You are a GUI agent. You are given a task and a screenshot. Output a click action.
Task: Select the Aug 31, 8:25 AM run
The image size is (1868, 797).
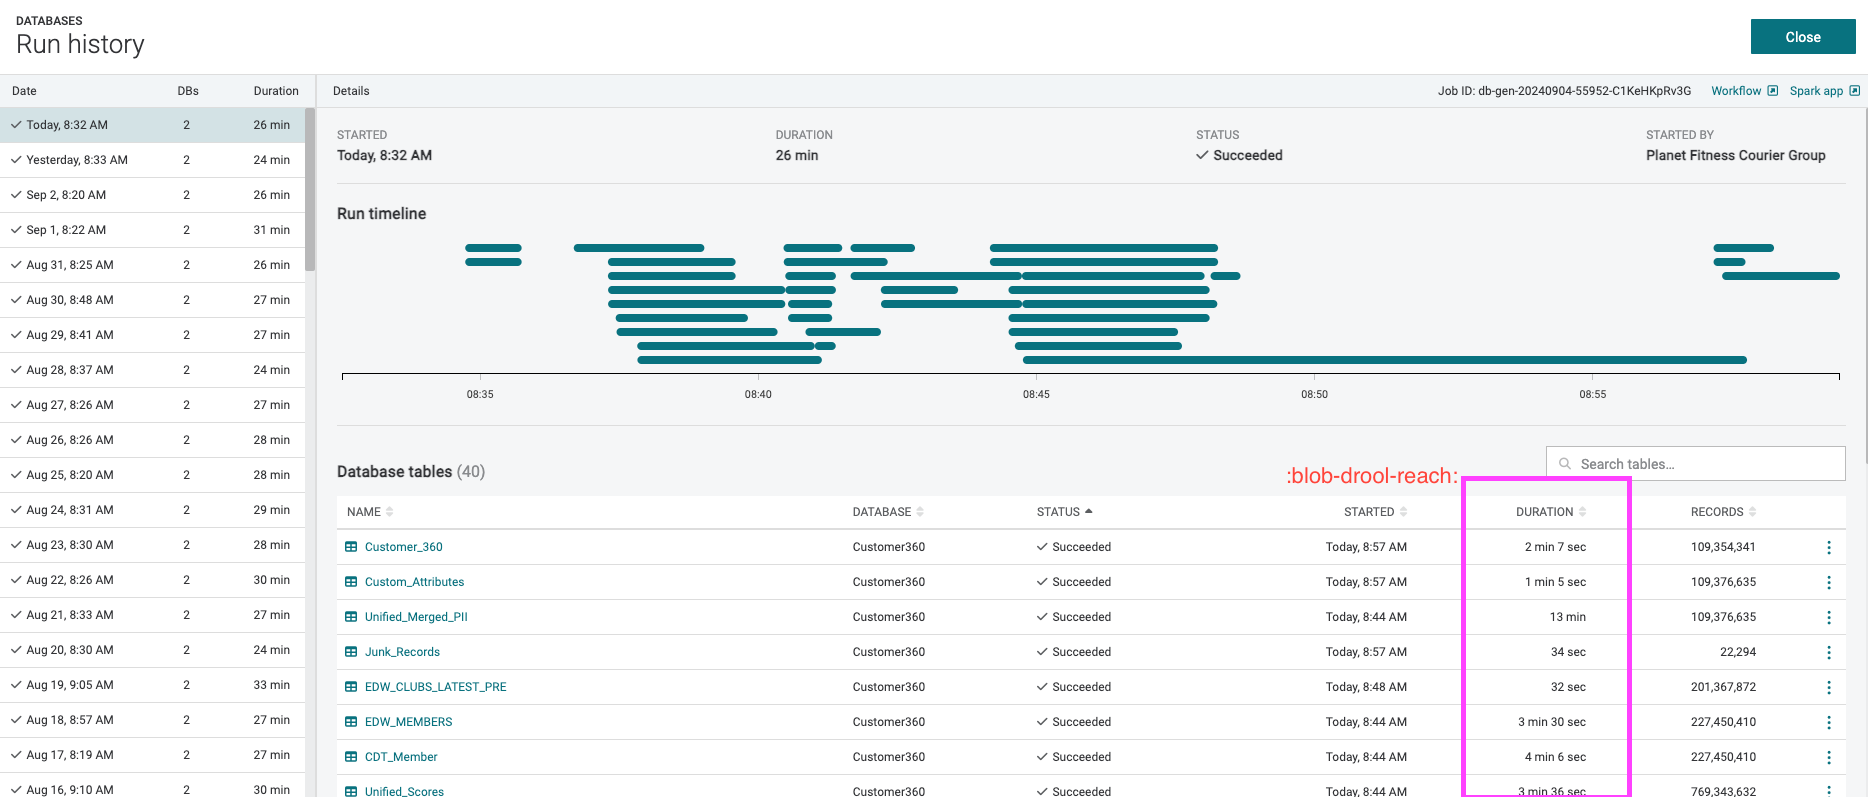click(152, 265)
